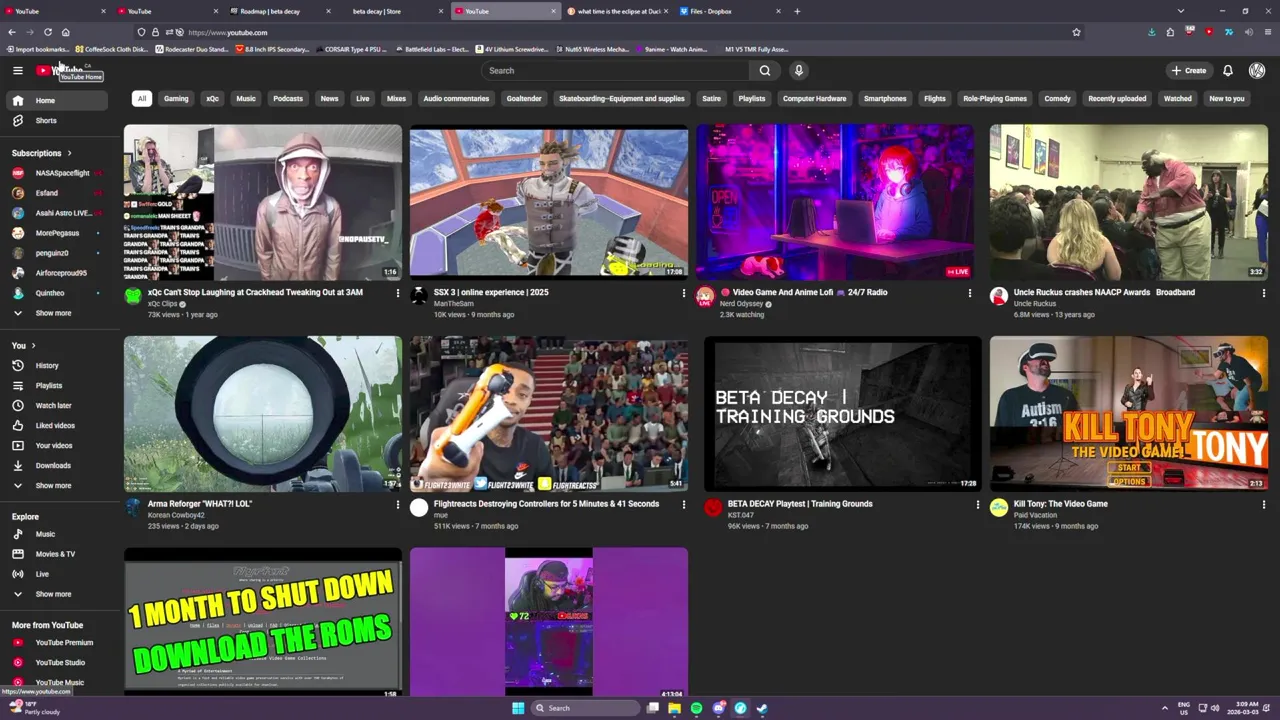
Task: Open options for BETA DECAY Playtest video
Action: click(977, 504)
